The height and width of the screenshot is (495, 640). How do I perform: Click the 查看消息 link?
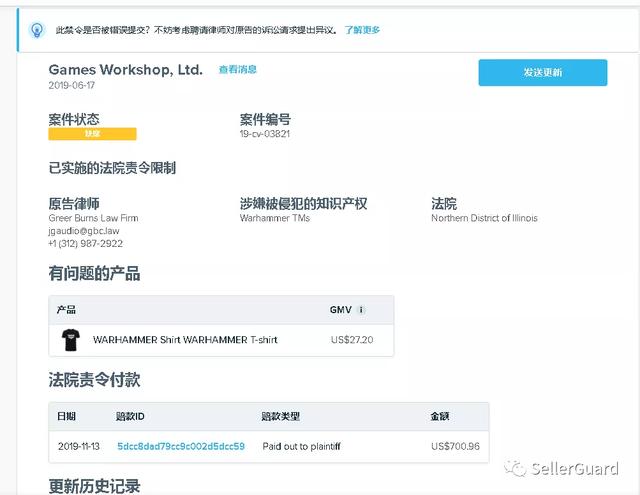coord(238,69)
